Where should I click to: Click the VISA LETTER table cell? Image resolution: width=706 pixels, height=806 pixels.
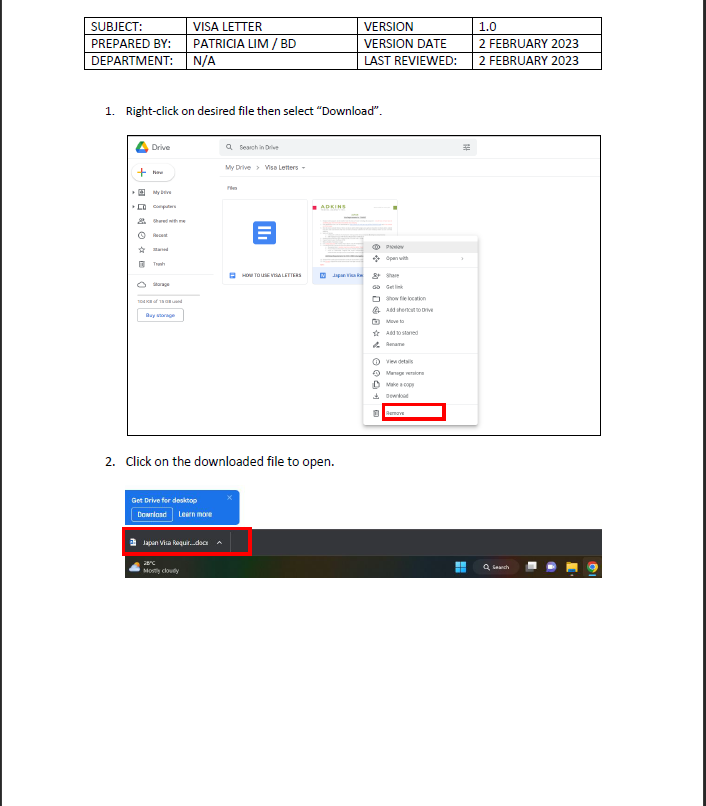(272, 26)
